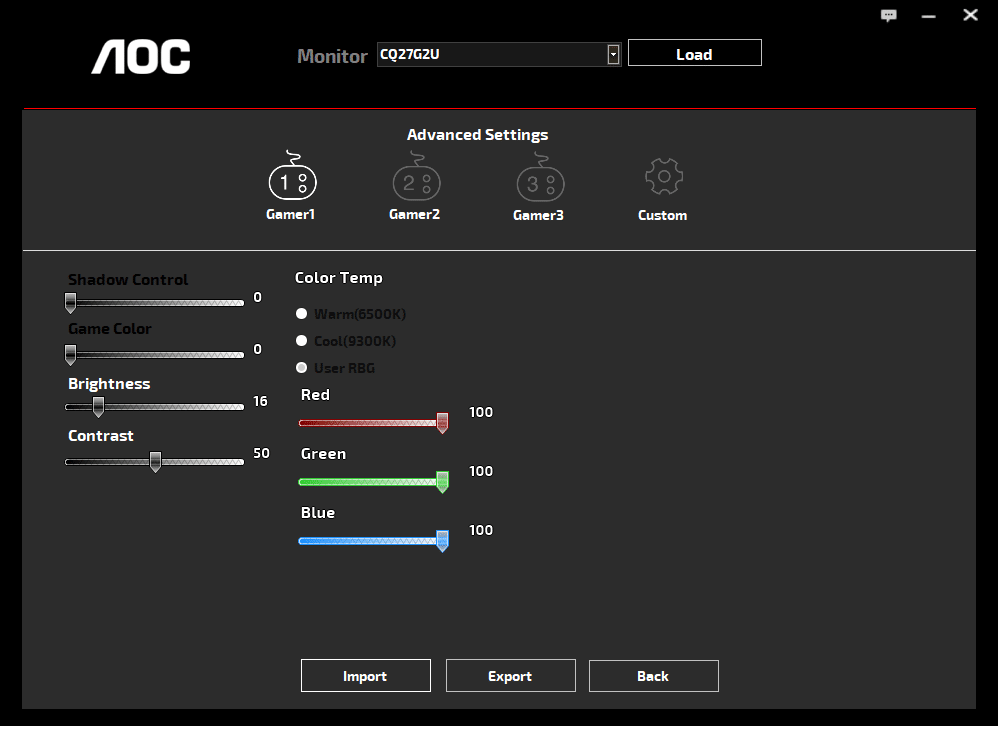This screenshot has width=1000, height=729.
Task: Click the Contrast slider handle
Action: point(155,461)
